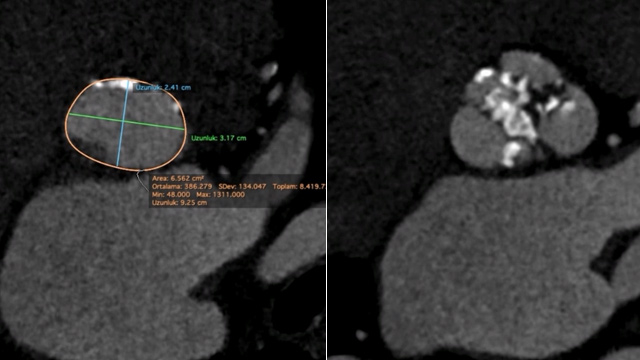The width and height of the screenshot is (640, 360).
Task: Click the 'SDev: 134.047' value
Action: click(242, 187)
